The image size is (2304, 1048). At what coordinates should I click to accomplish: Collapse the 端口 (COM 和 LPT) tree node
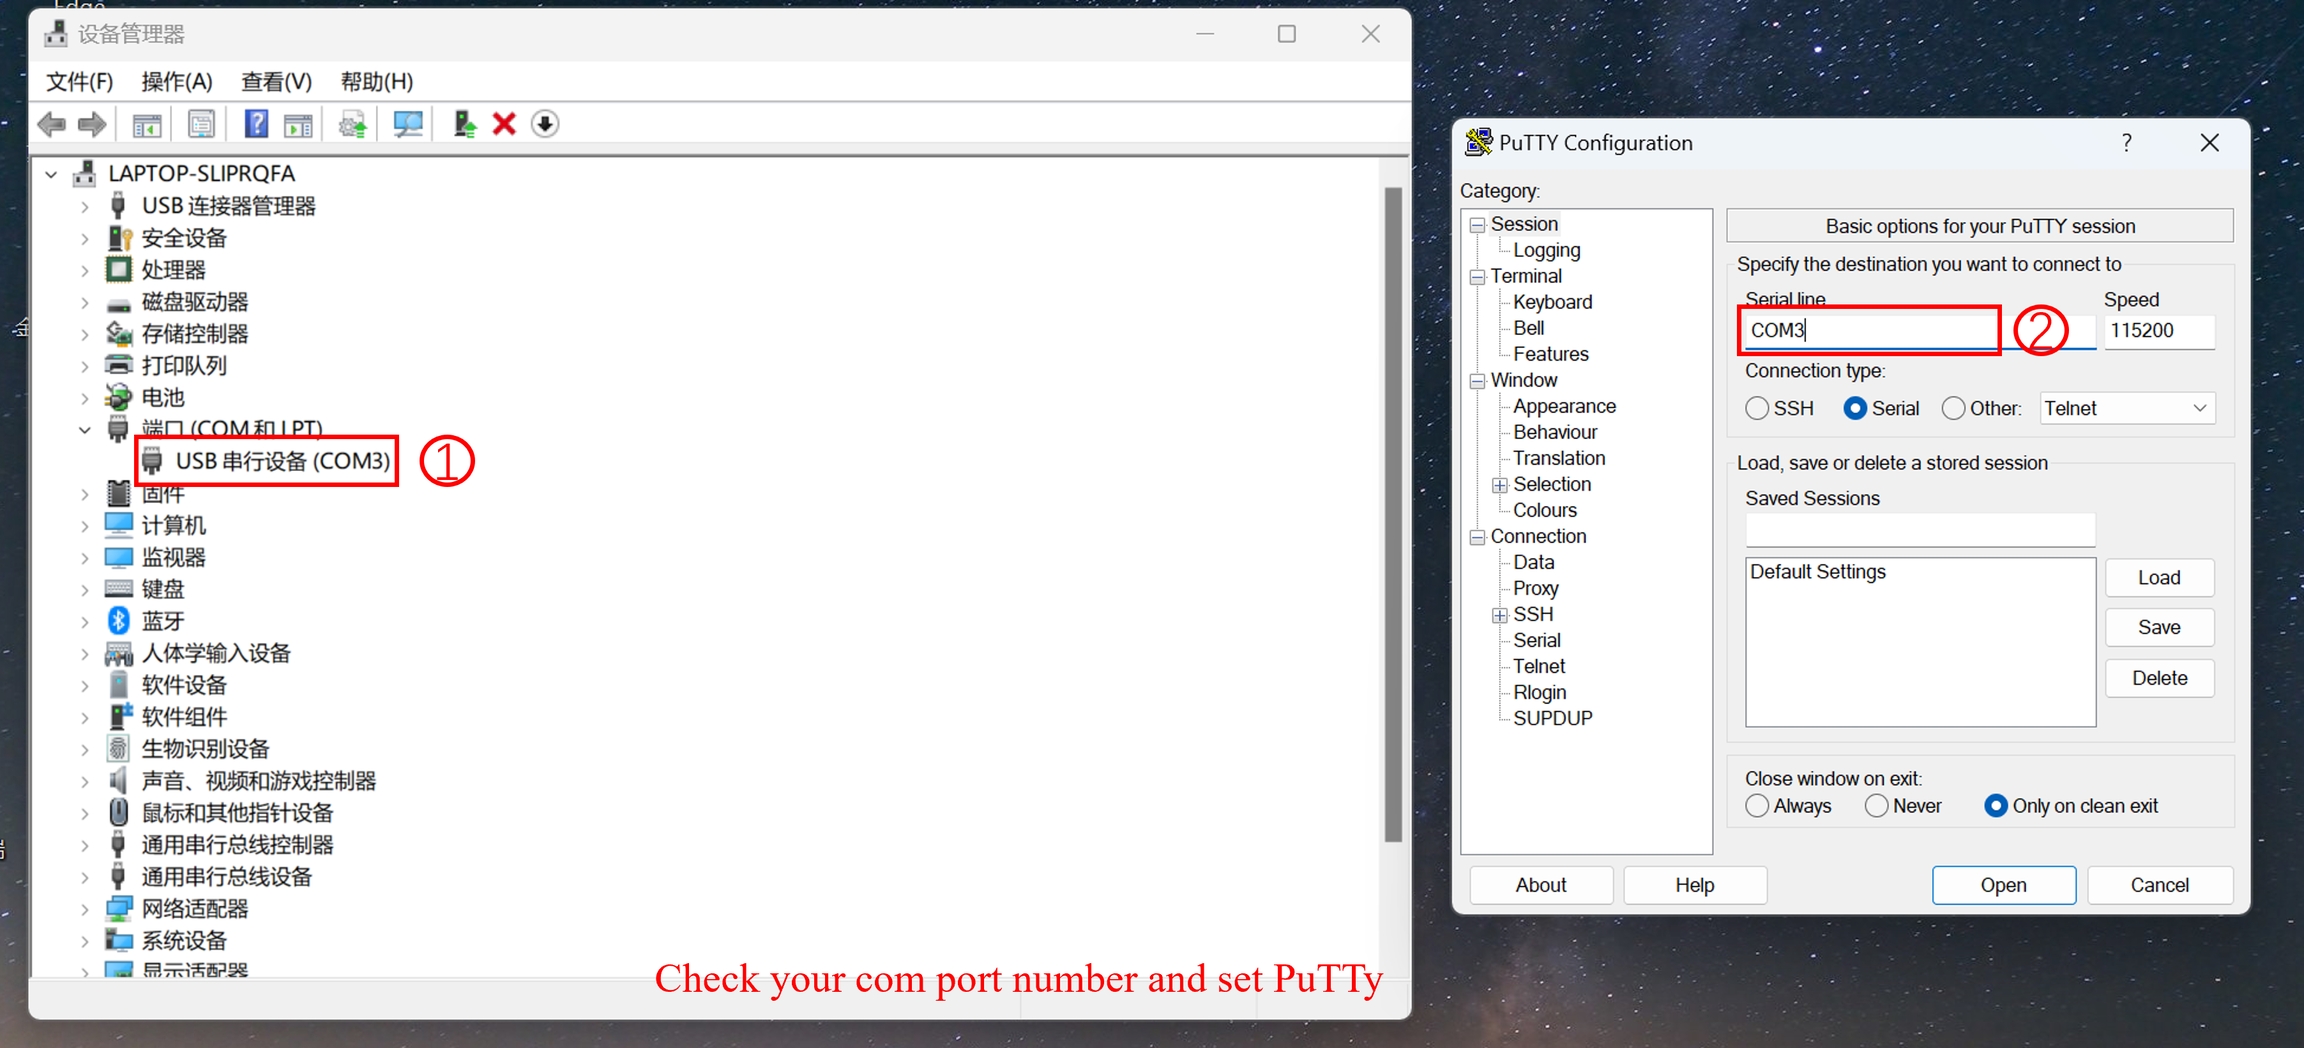coord(85,430)
